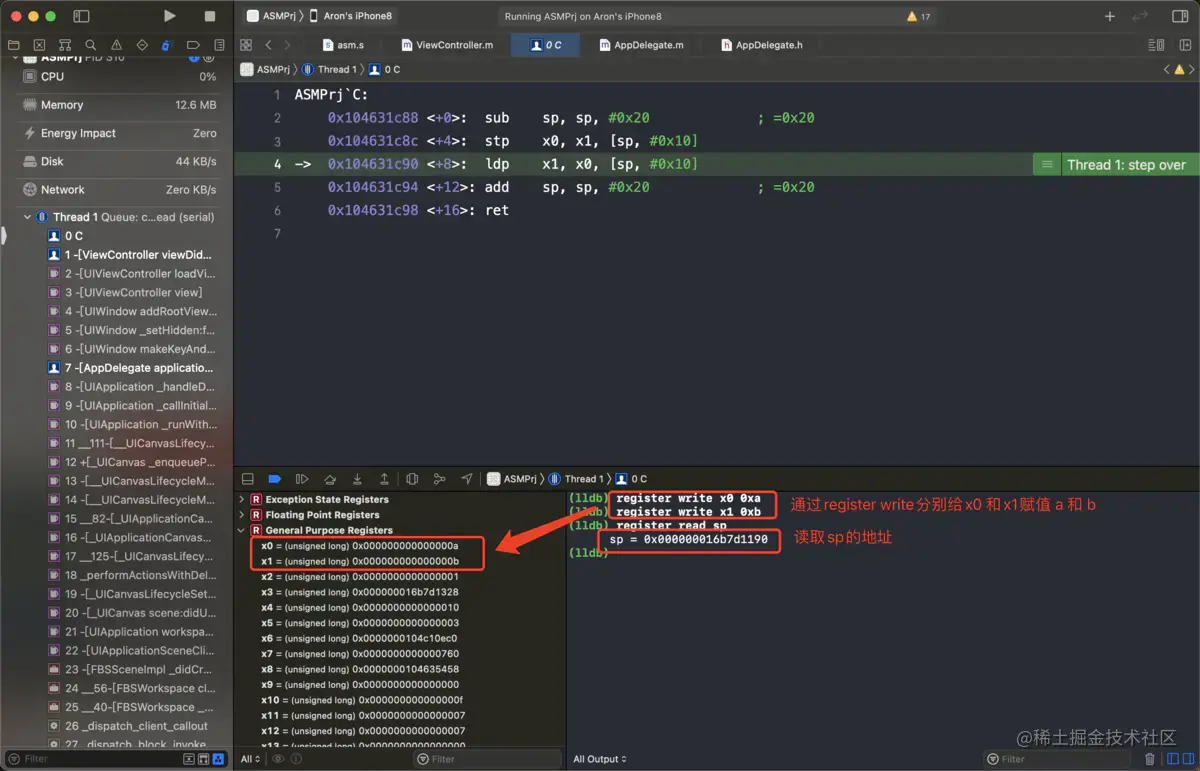The image size is (1200, 771).
Task: Open Debug Memory Graph button
Action: coord(439,479)
